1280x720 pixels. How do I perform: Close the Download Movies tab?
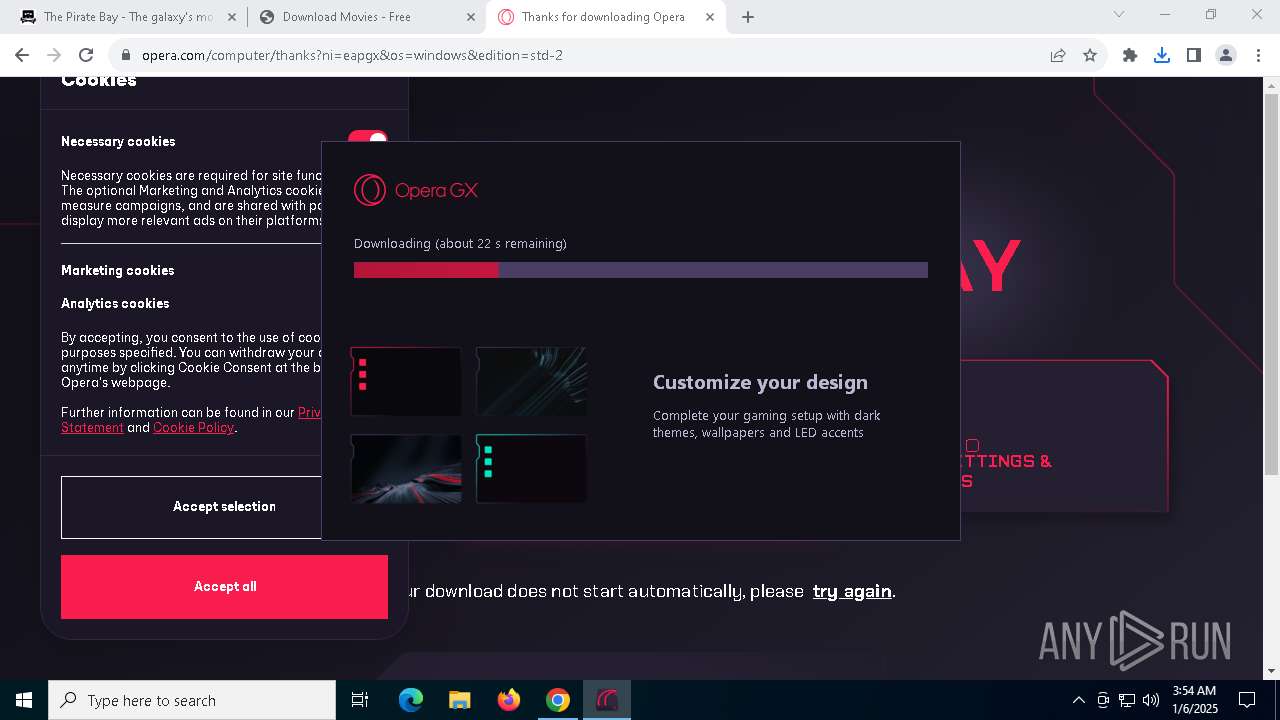tap(469, 17)
